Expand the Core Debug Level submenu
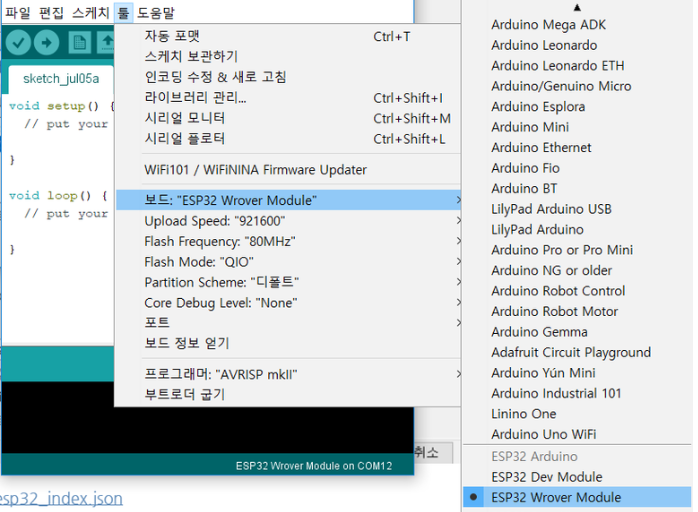This screenshot has width=698, height=512. click(288, 303)
